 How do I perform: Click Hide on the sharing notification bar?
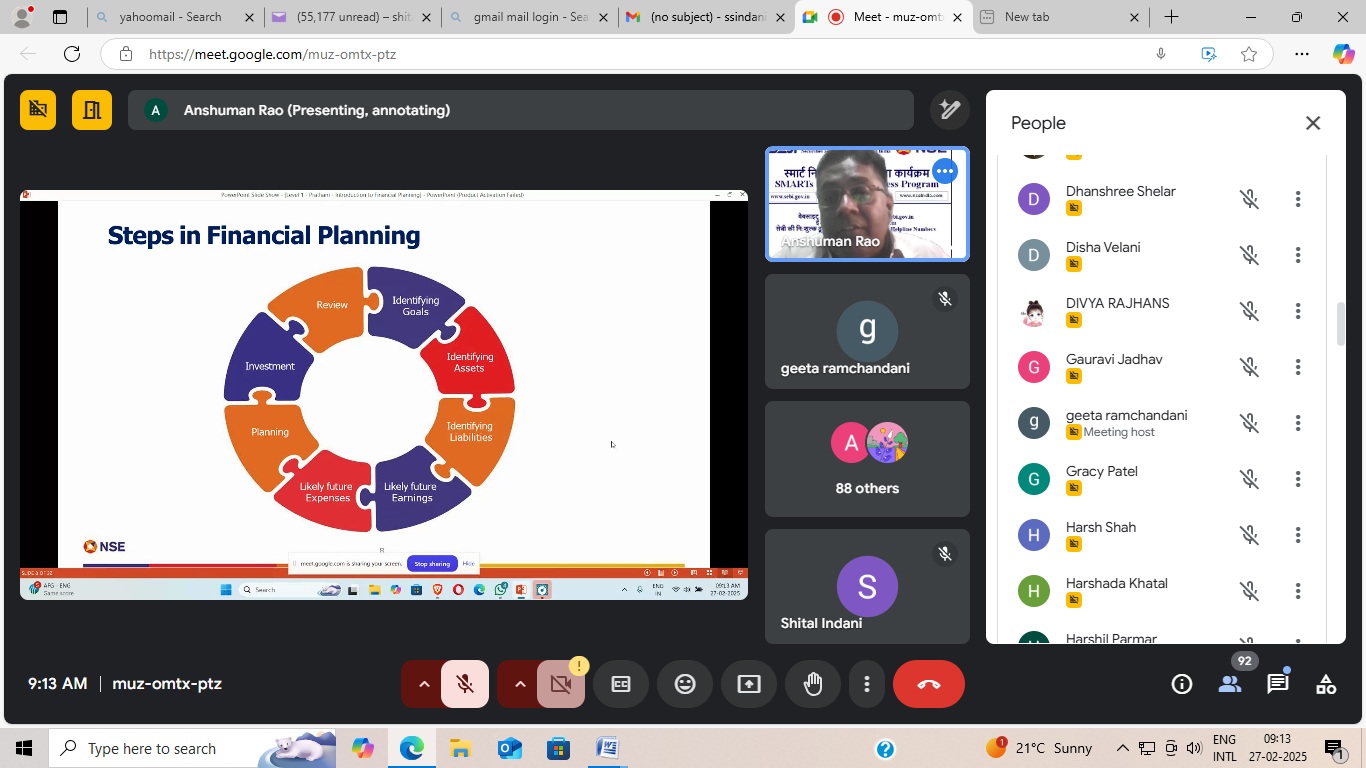[468, 564]
